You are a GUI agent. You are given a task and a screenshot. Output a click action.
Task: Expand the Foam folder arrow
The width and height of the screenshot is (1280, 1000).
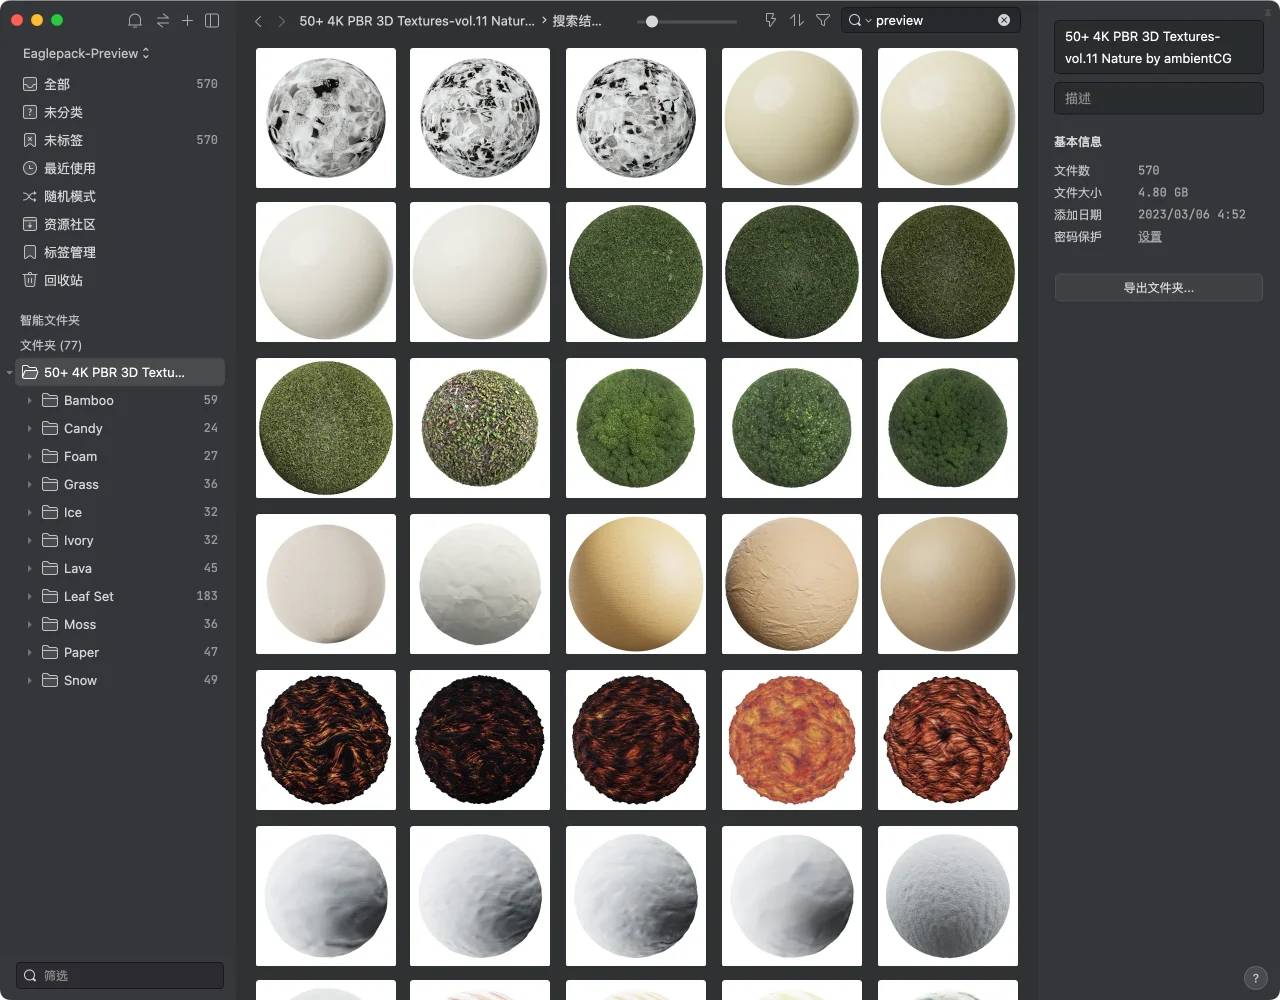coord(29,456)
